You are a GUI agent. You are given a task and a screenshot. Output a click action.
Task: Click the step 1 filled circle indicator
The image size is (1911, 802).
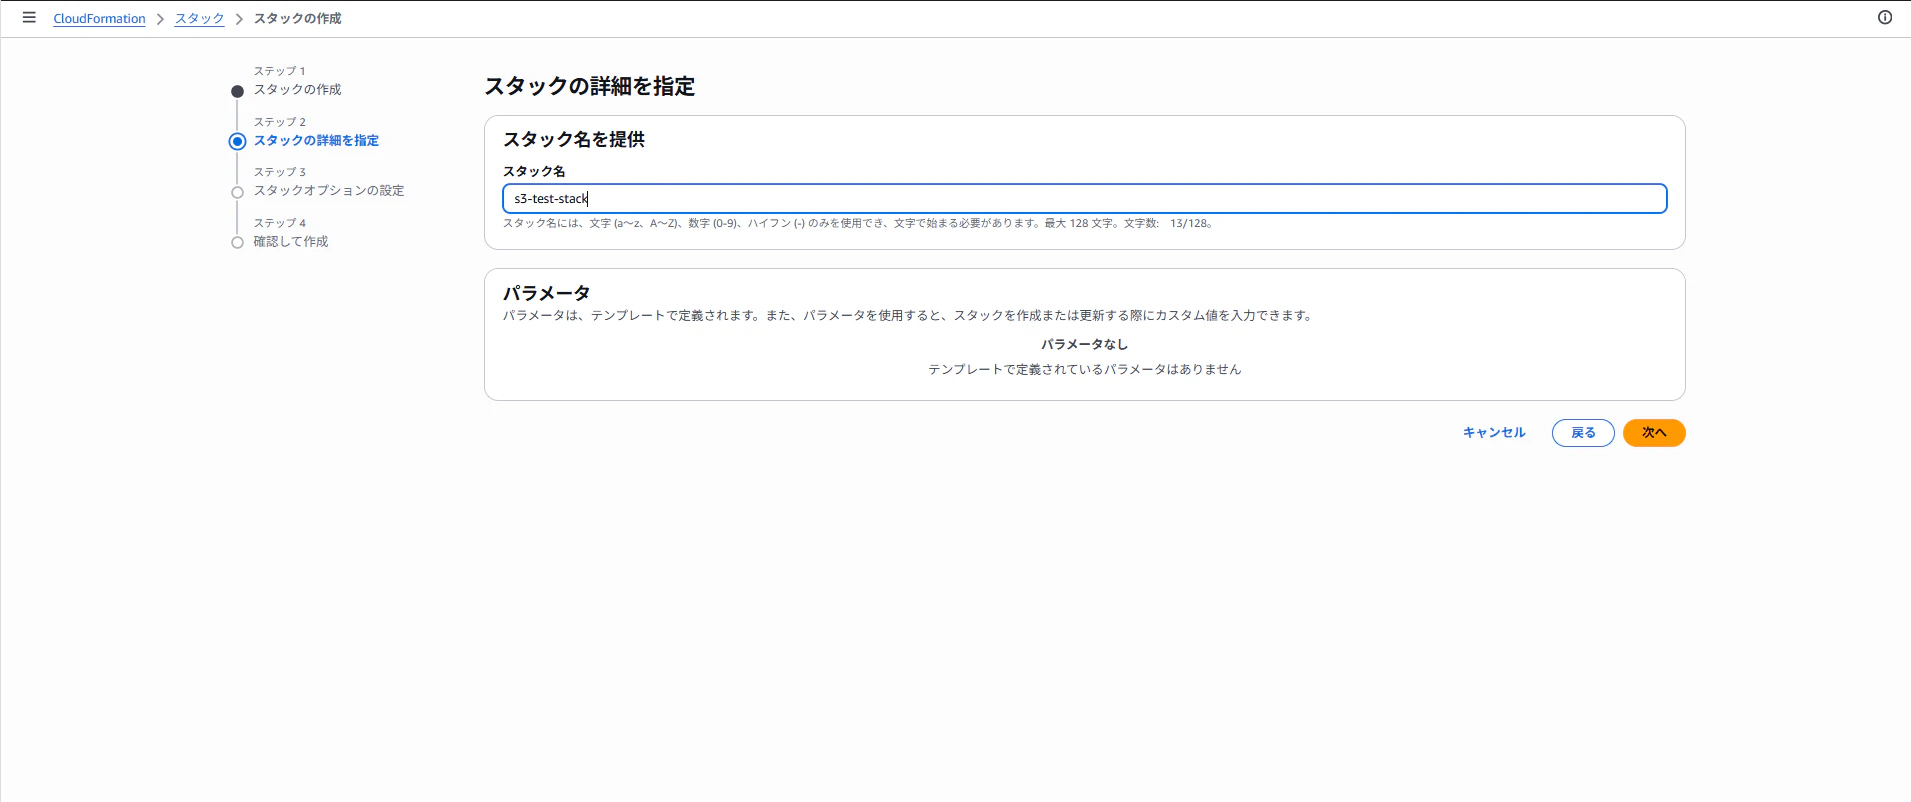237,92
